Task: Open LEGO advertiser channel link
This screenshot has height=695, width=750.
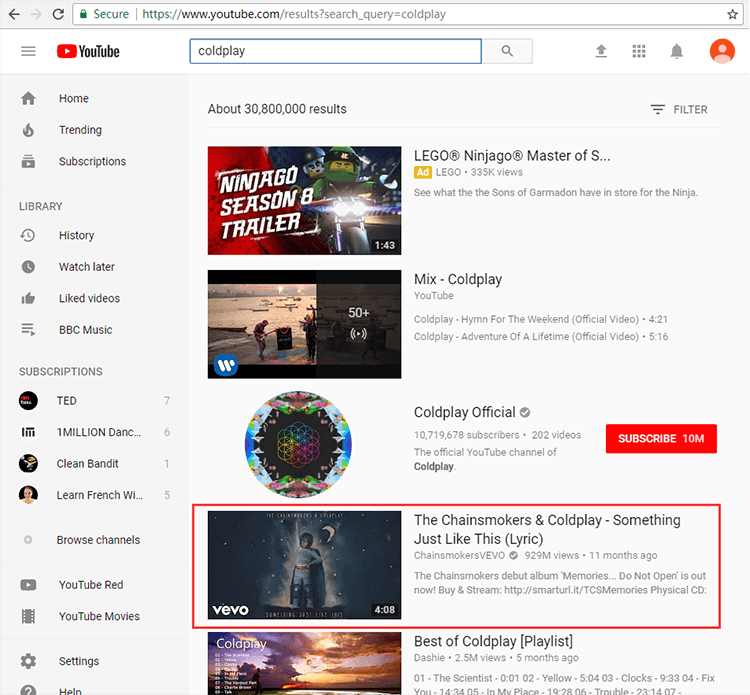Action: (x=448, y=172)
